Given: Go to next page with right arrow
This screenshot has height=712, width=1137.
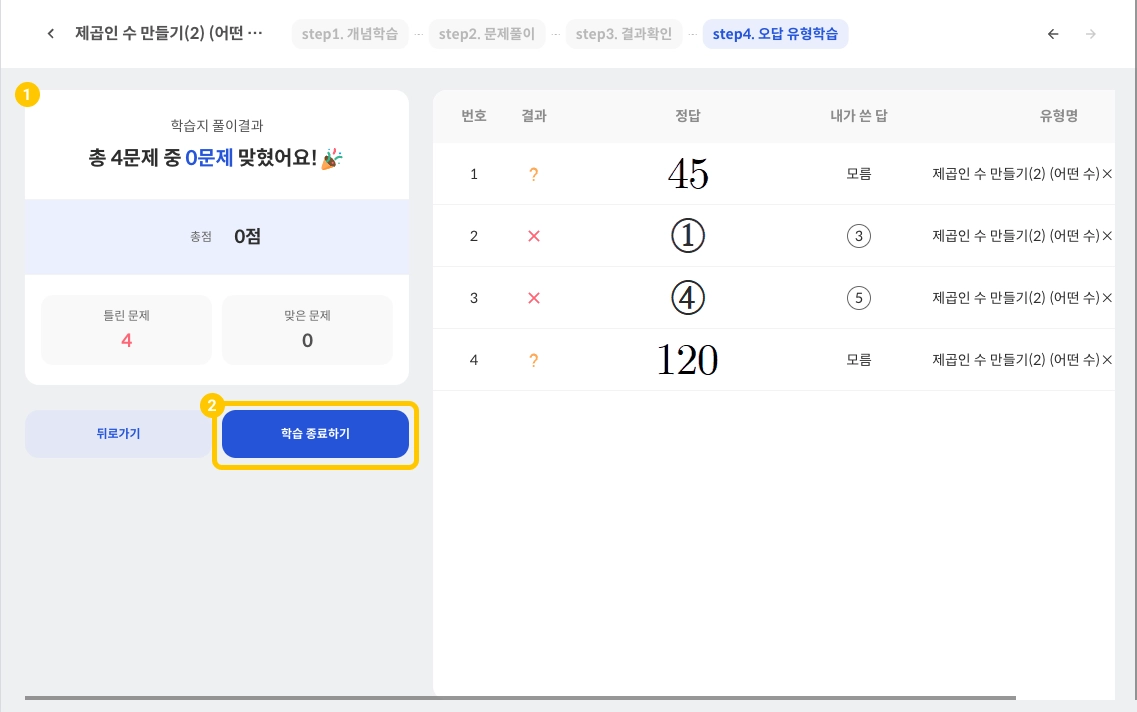Looking at the screenshot, I should coord(1091,34).
